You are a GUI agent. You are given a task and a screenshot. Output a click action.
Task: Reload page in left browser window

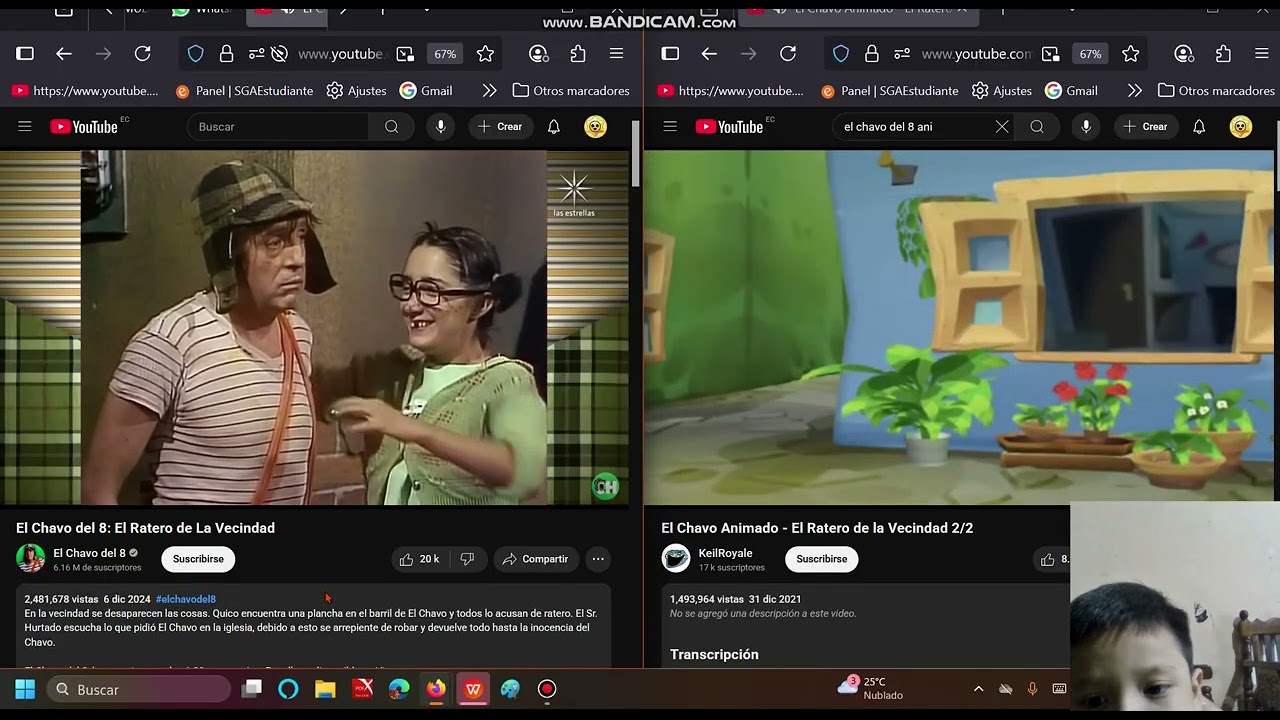point(142,54)
